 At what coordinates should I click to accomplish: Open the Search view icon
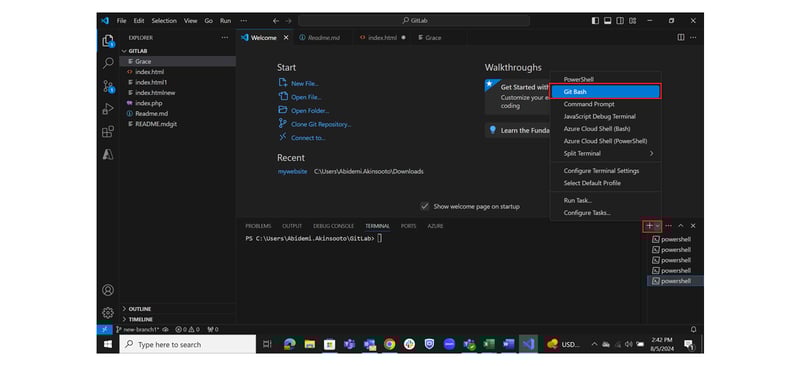click(x=108, y=63)
